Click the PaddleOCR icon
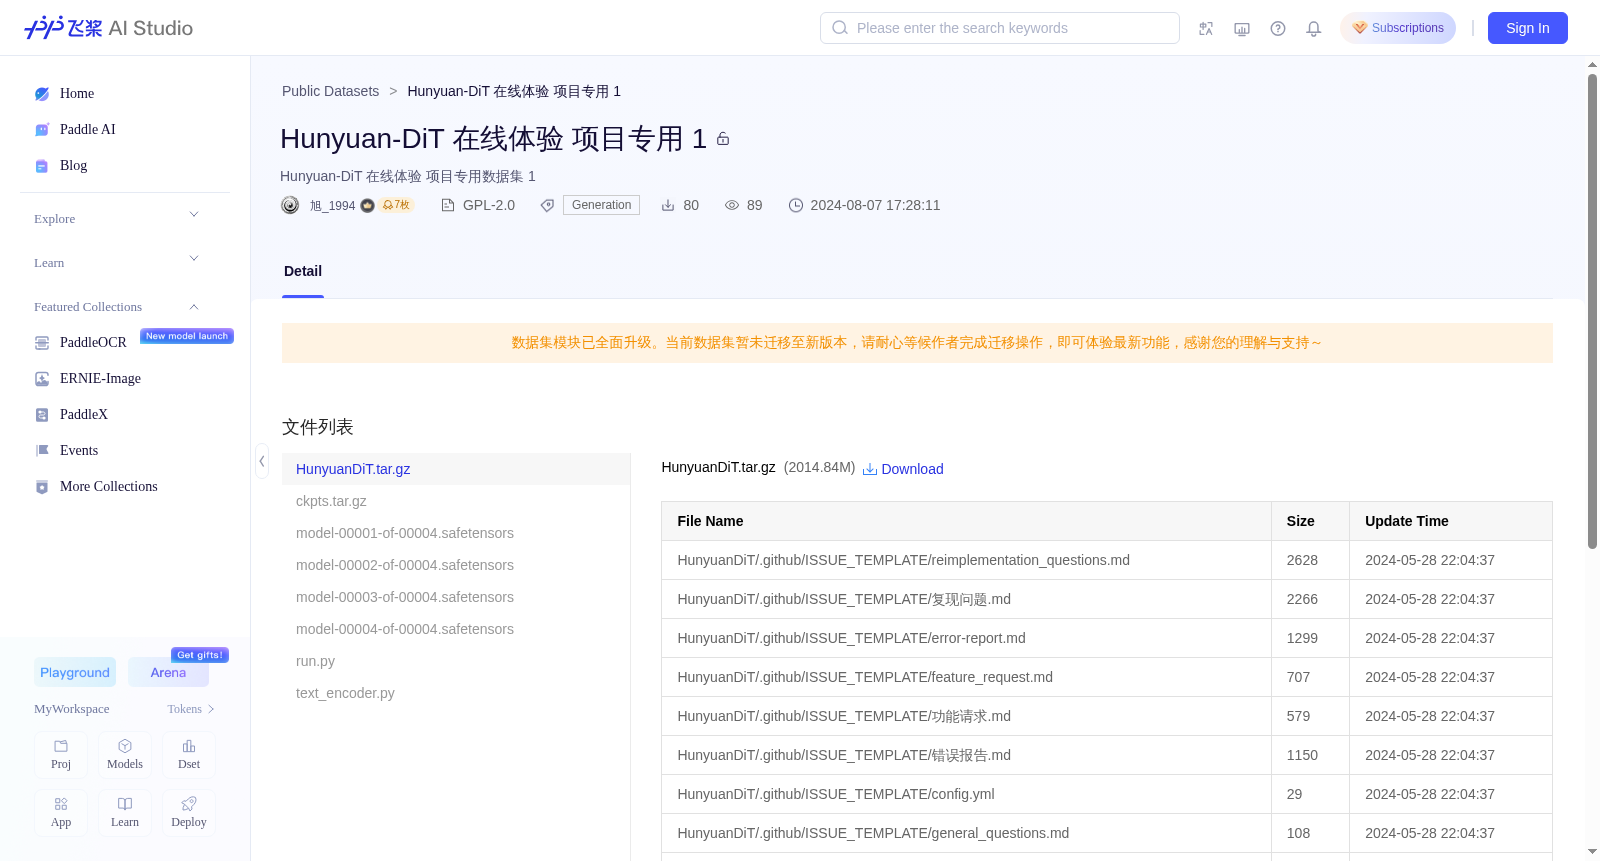The width and height of the screenshot is (1600, 861). tap(42, 343)
